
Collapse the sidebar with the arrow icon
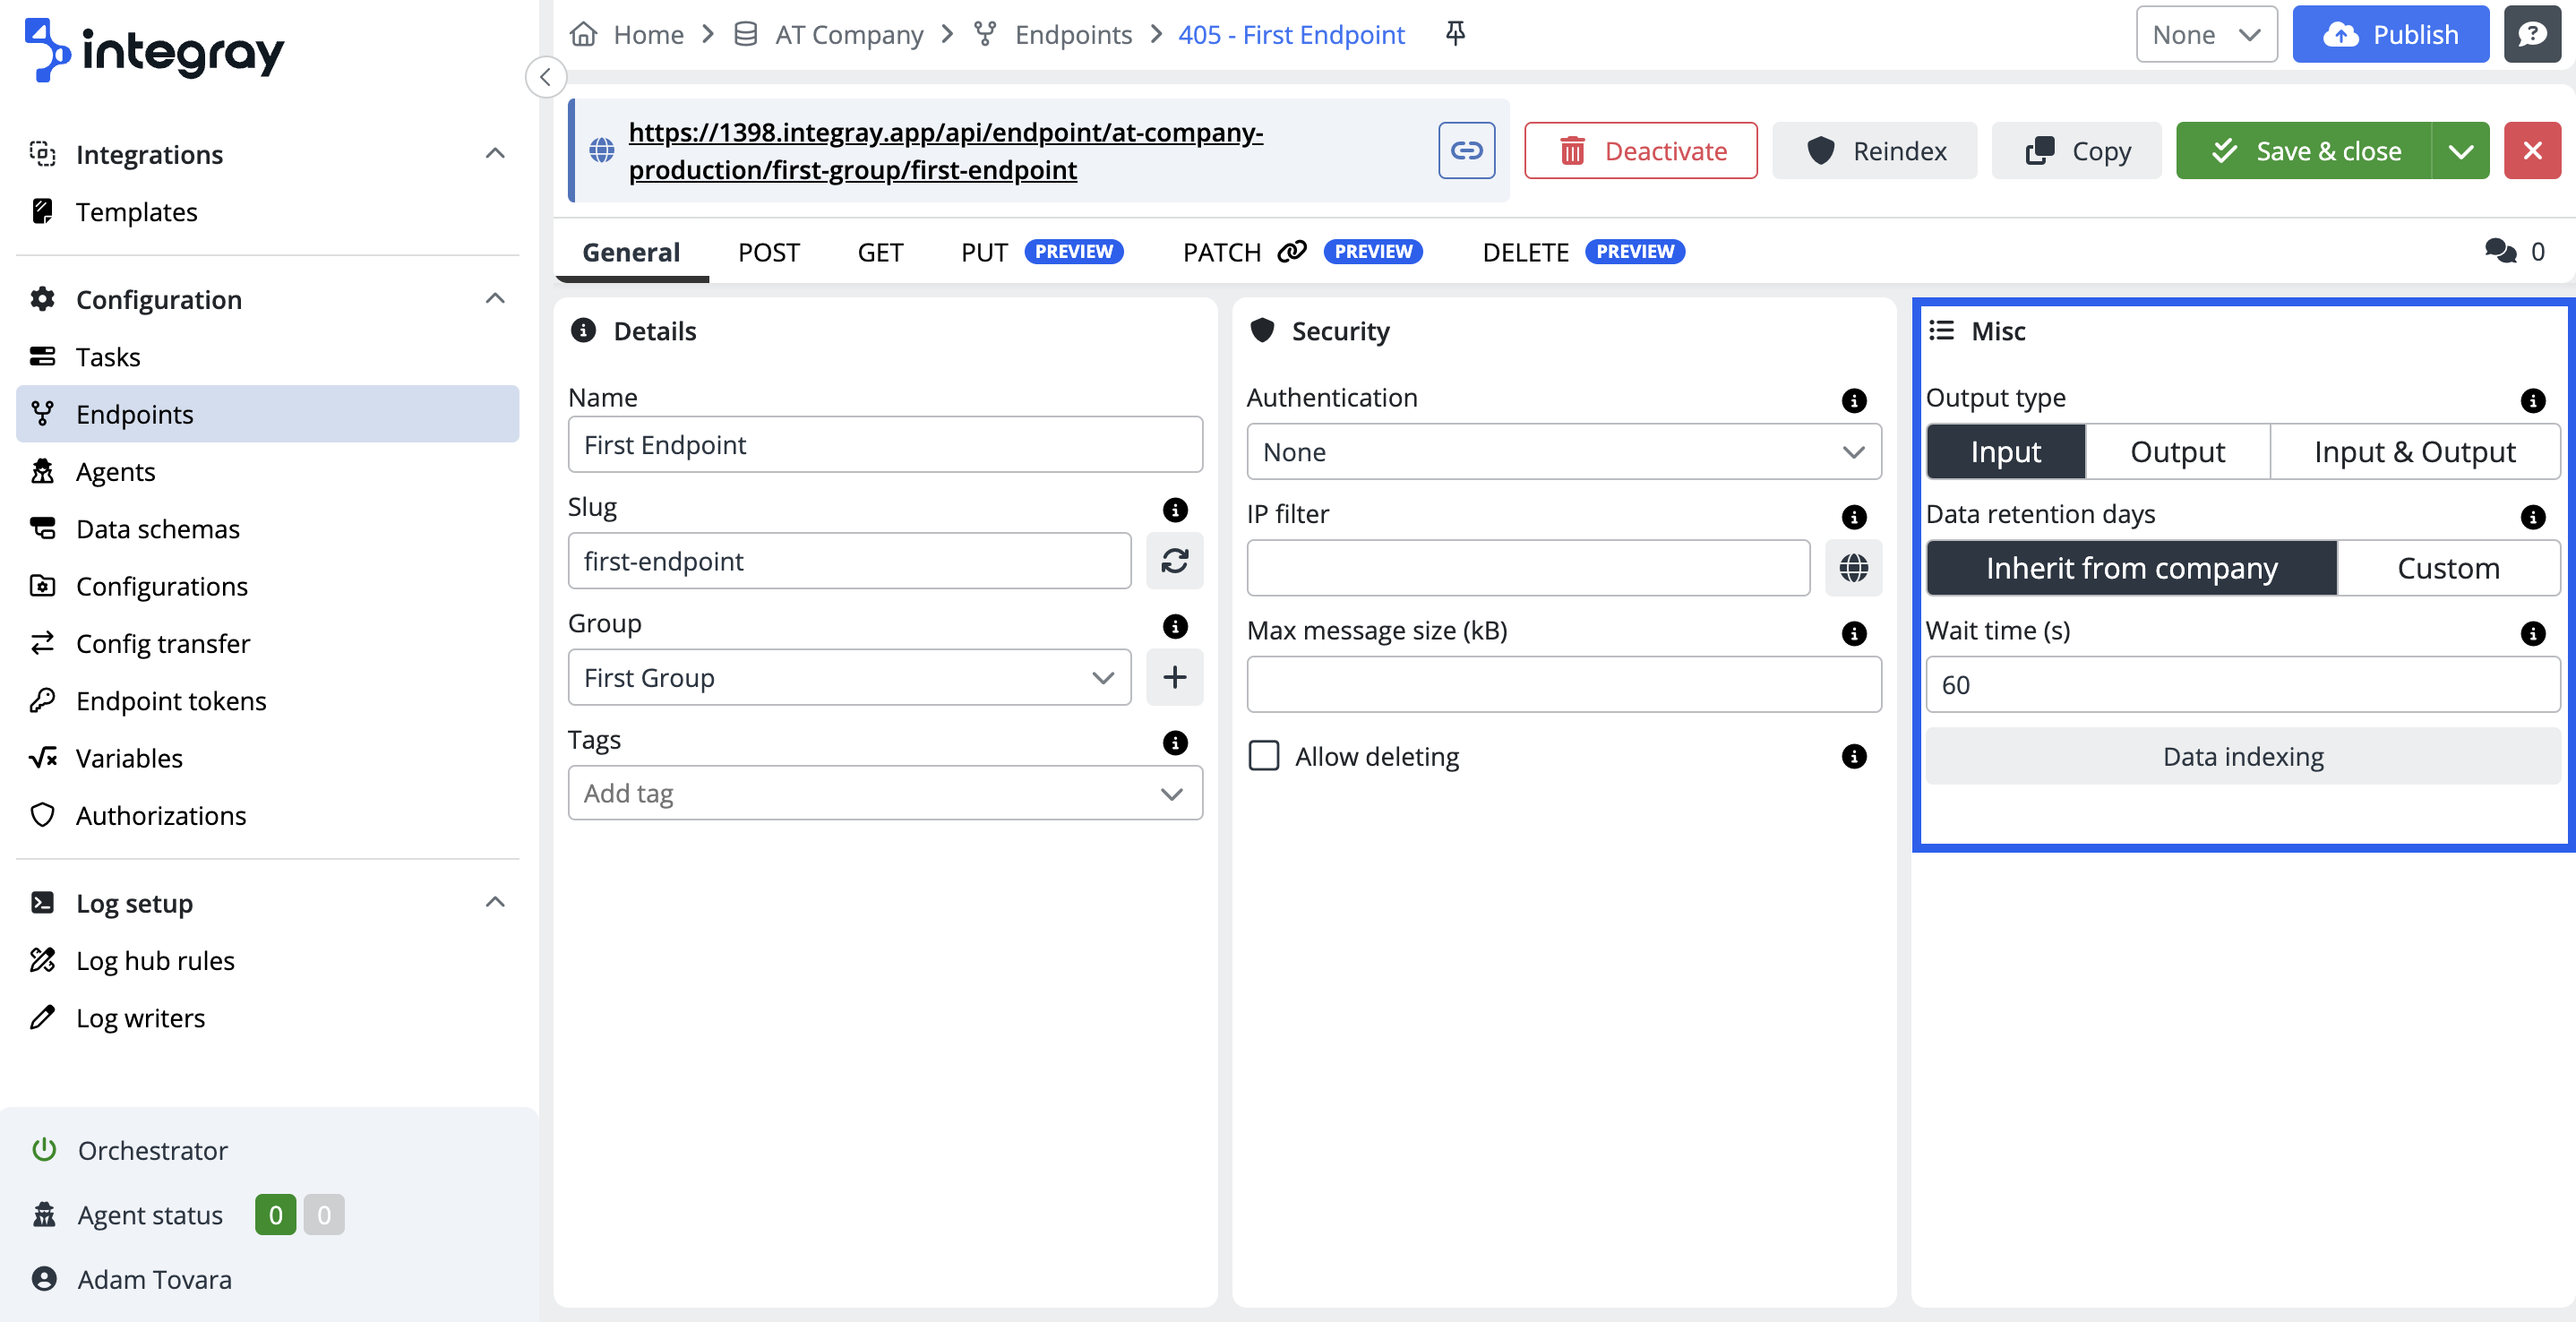tap(546, 77)
